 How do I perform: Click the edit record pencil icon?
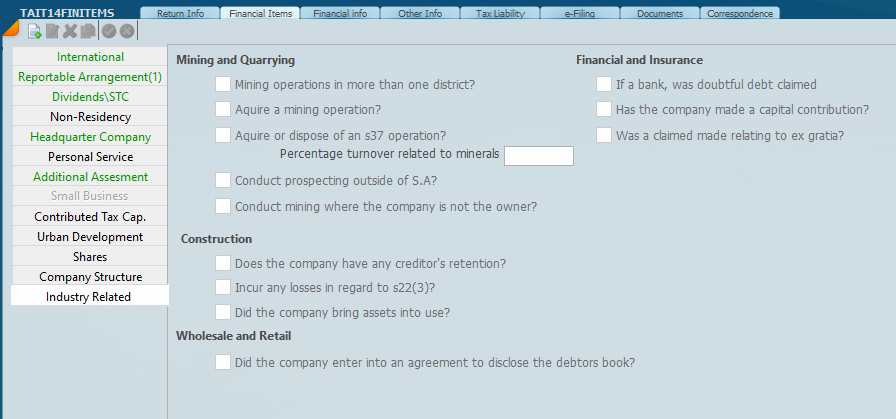point(53,31)
